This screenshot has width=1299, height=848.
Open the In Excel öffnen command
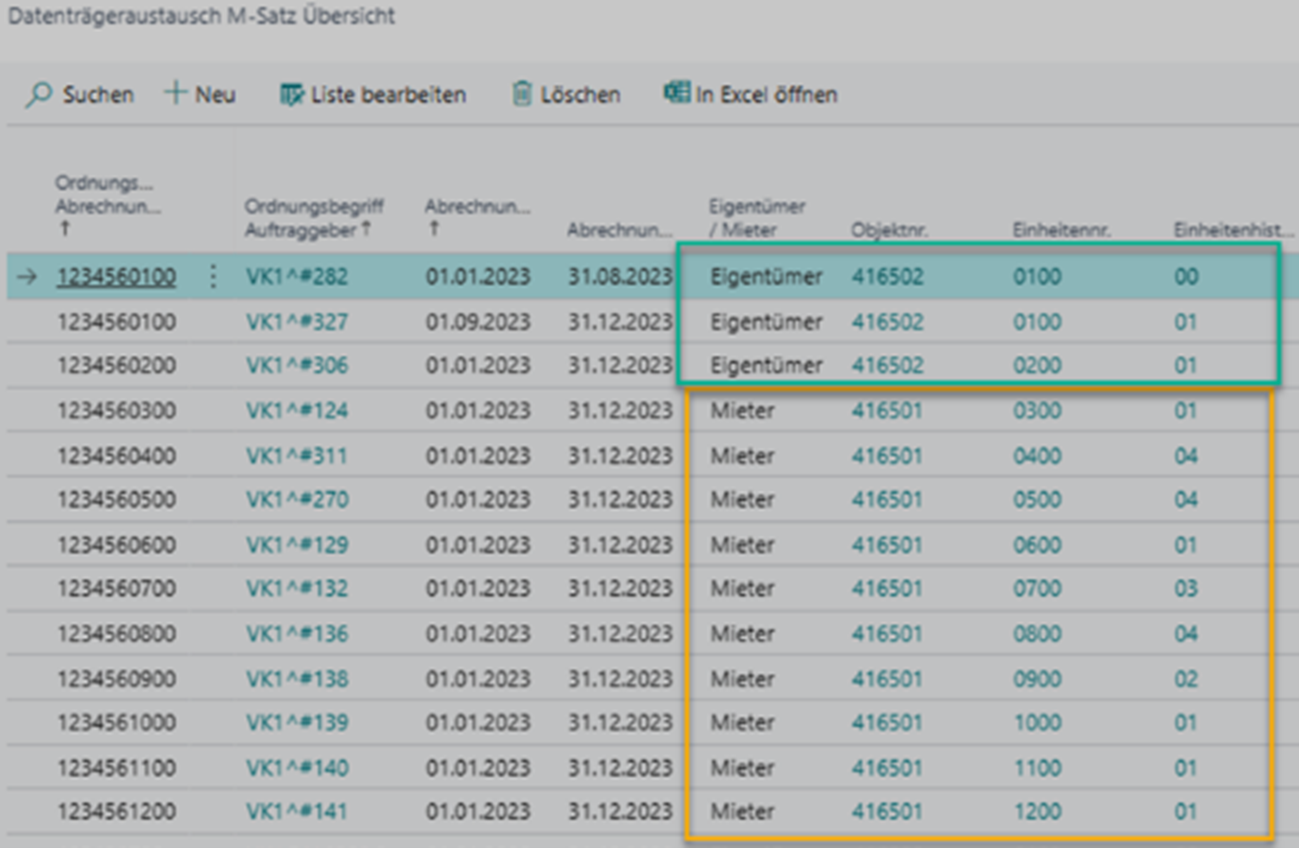click(x=765, y=95)
